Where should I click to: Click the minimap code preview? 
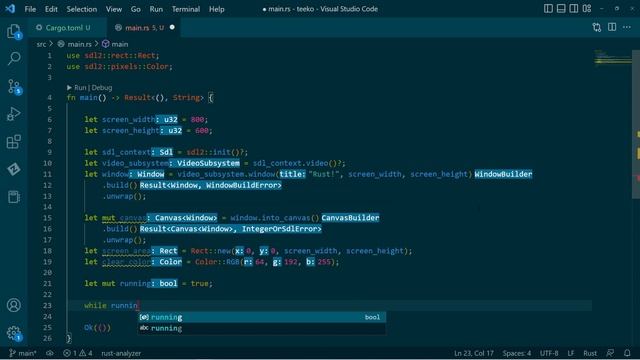(612, 57)
